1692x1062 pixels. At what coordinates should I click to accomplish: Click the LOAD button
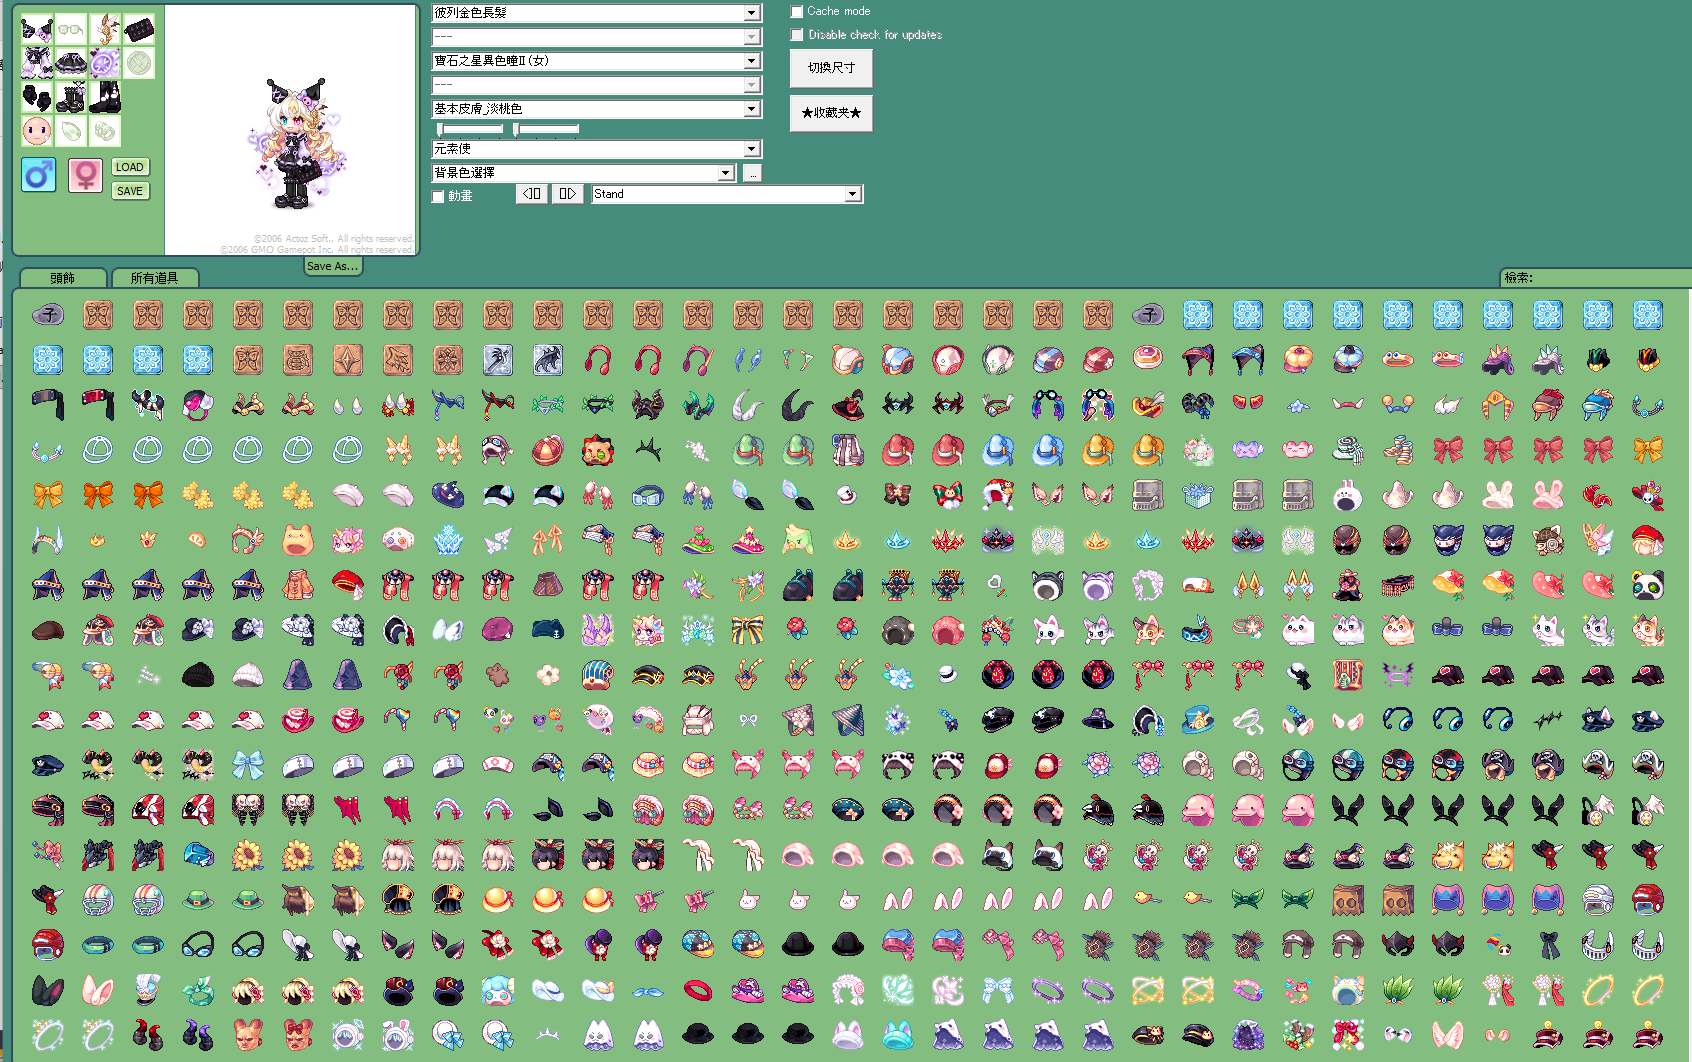coord(130,167)
